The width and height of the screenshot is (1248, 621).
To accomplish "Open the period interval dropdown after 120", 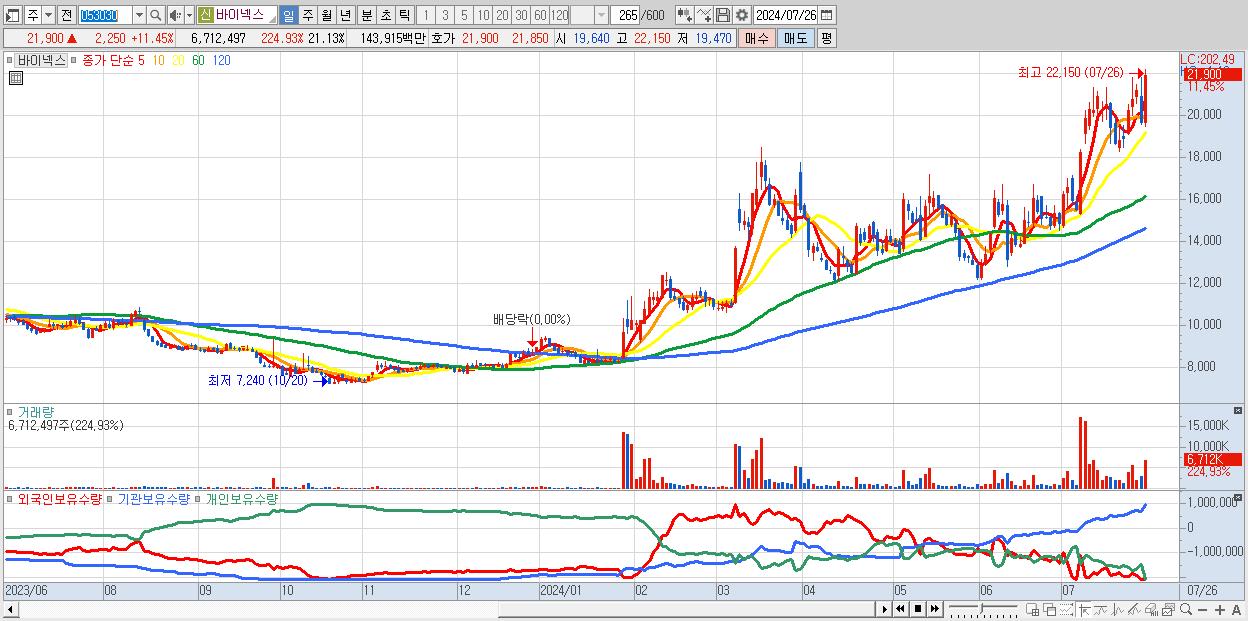I will (601, 15).
